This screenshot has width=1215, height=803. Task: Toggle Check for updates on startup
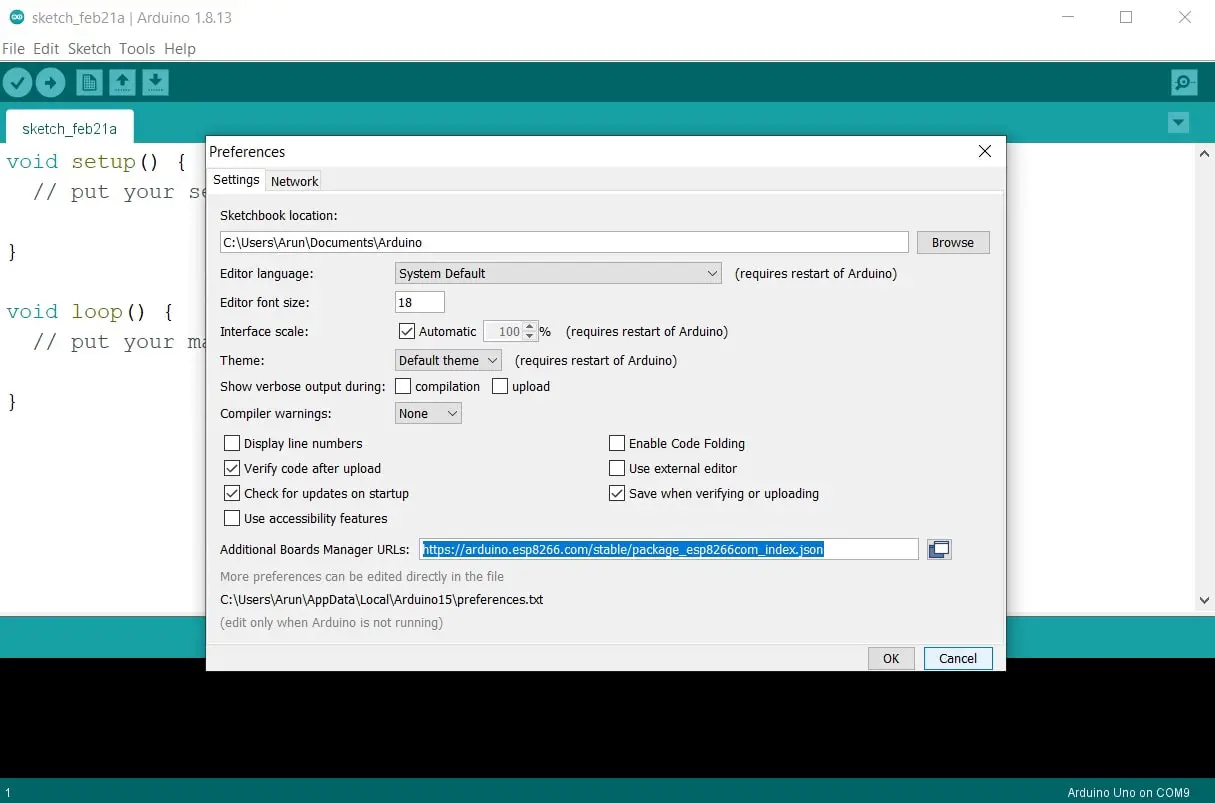232,493
